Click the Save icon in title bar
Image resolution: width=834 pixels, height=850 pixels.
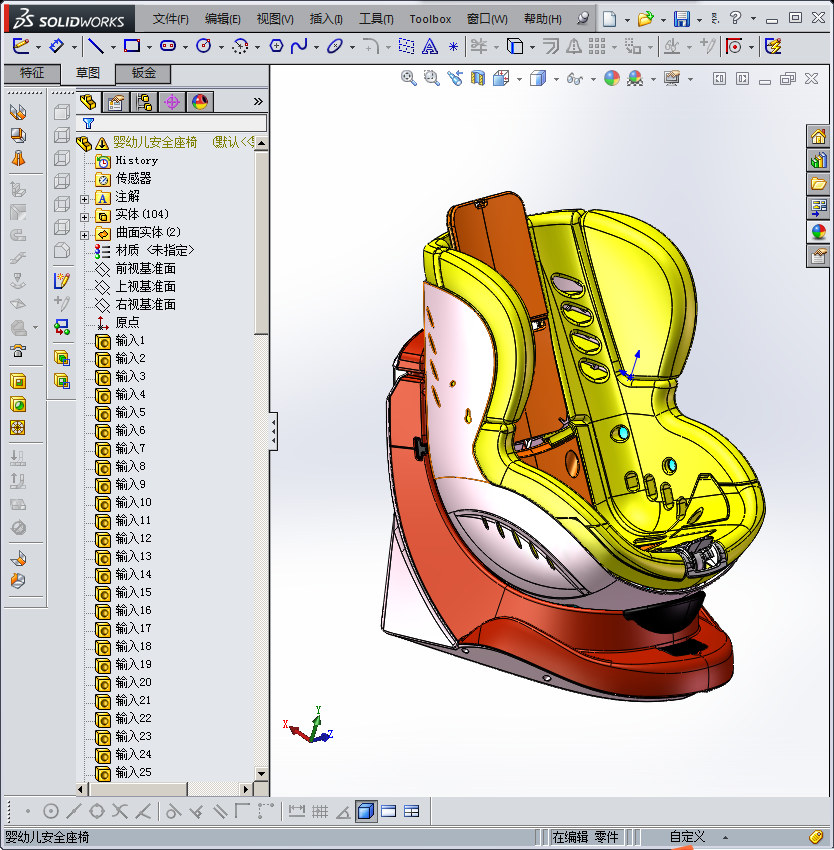(x=682, y=19)
